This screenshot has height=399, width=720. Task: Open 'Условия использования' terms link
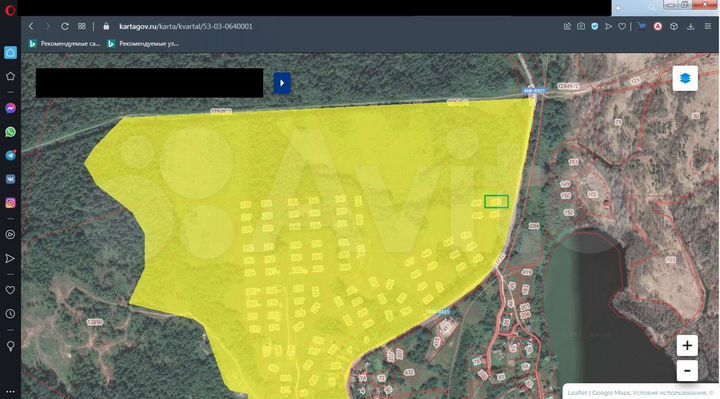coord(670,393)
